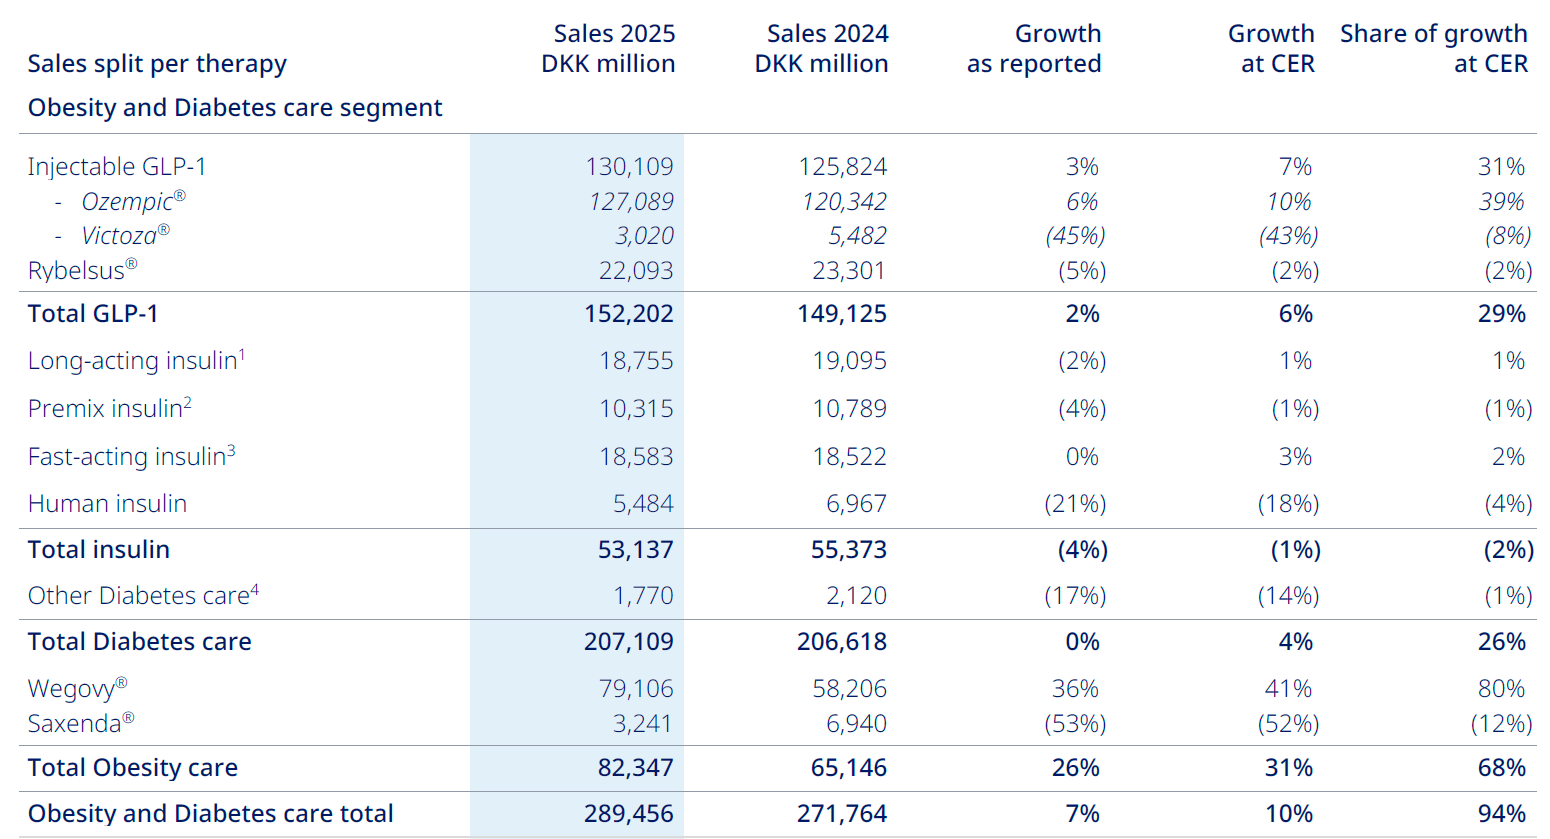Select 'Obesity and Diabetes care segment' subheading

235,108
